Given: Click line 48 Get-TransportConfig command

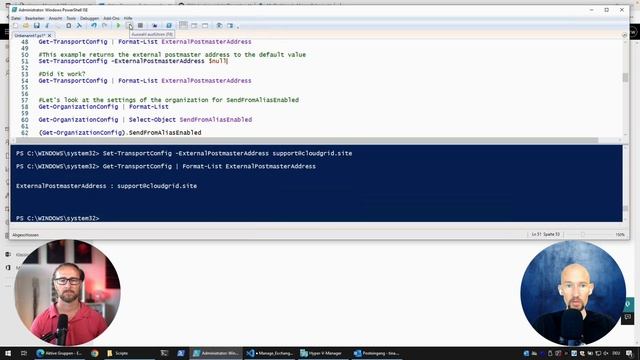Looking at the screenshot, I should click(145, 42).
